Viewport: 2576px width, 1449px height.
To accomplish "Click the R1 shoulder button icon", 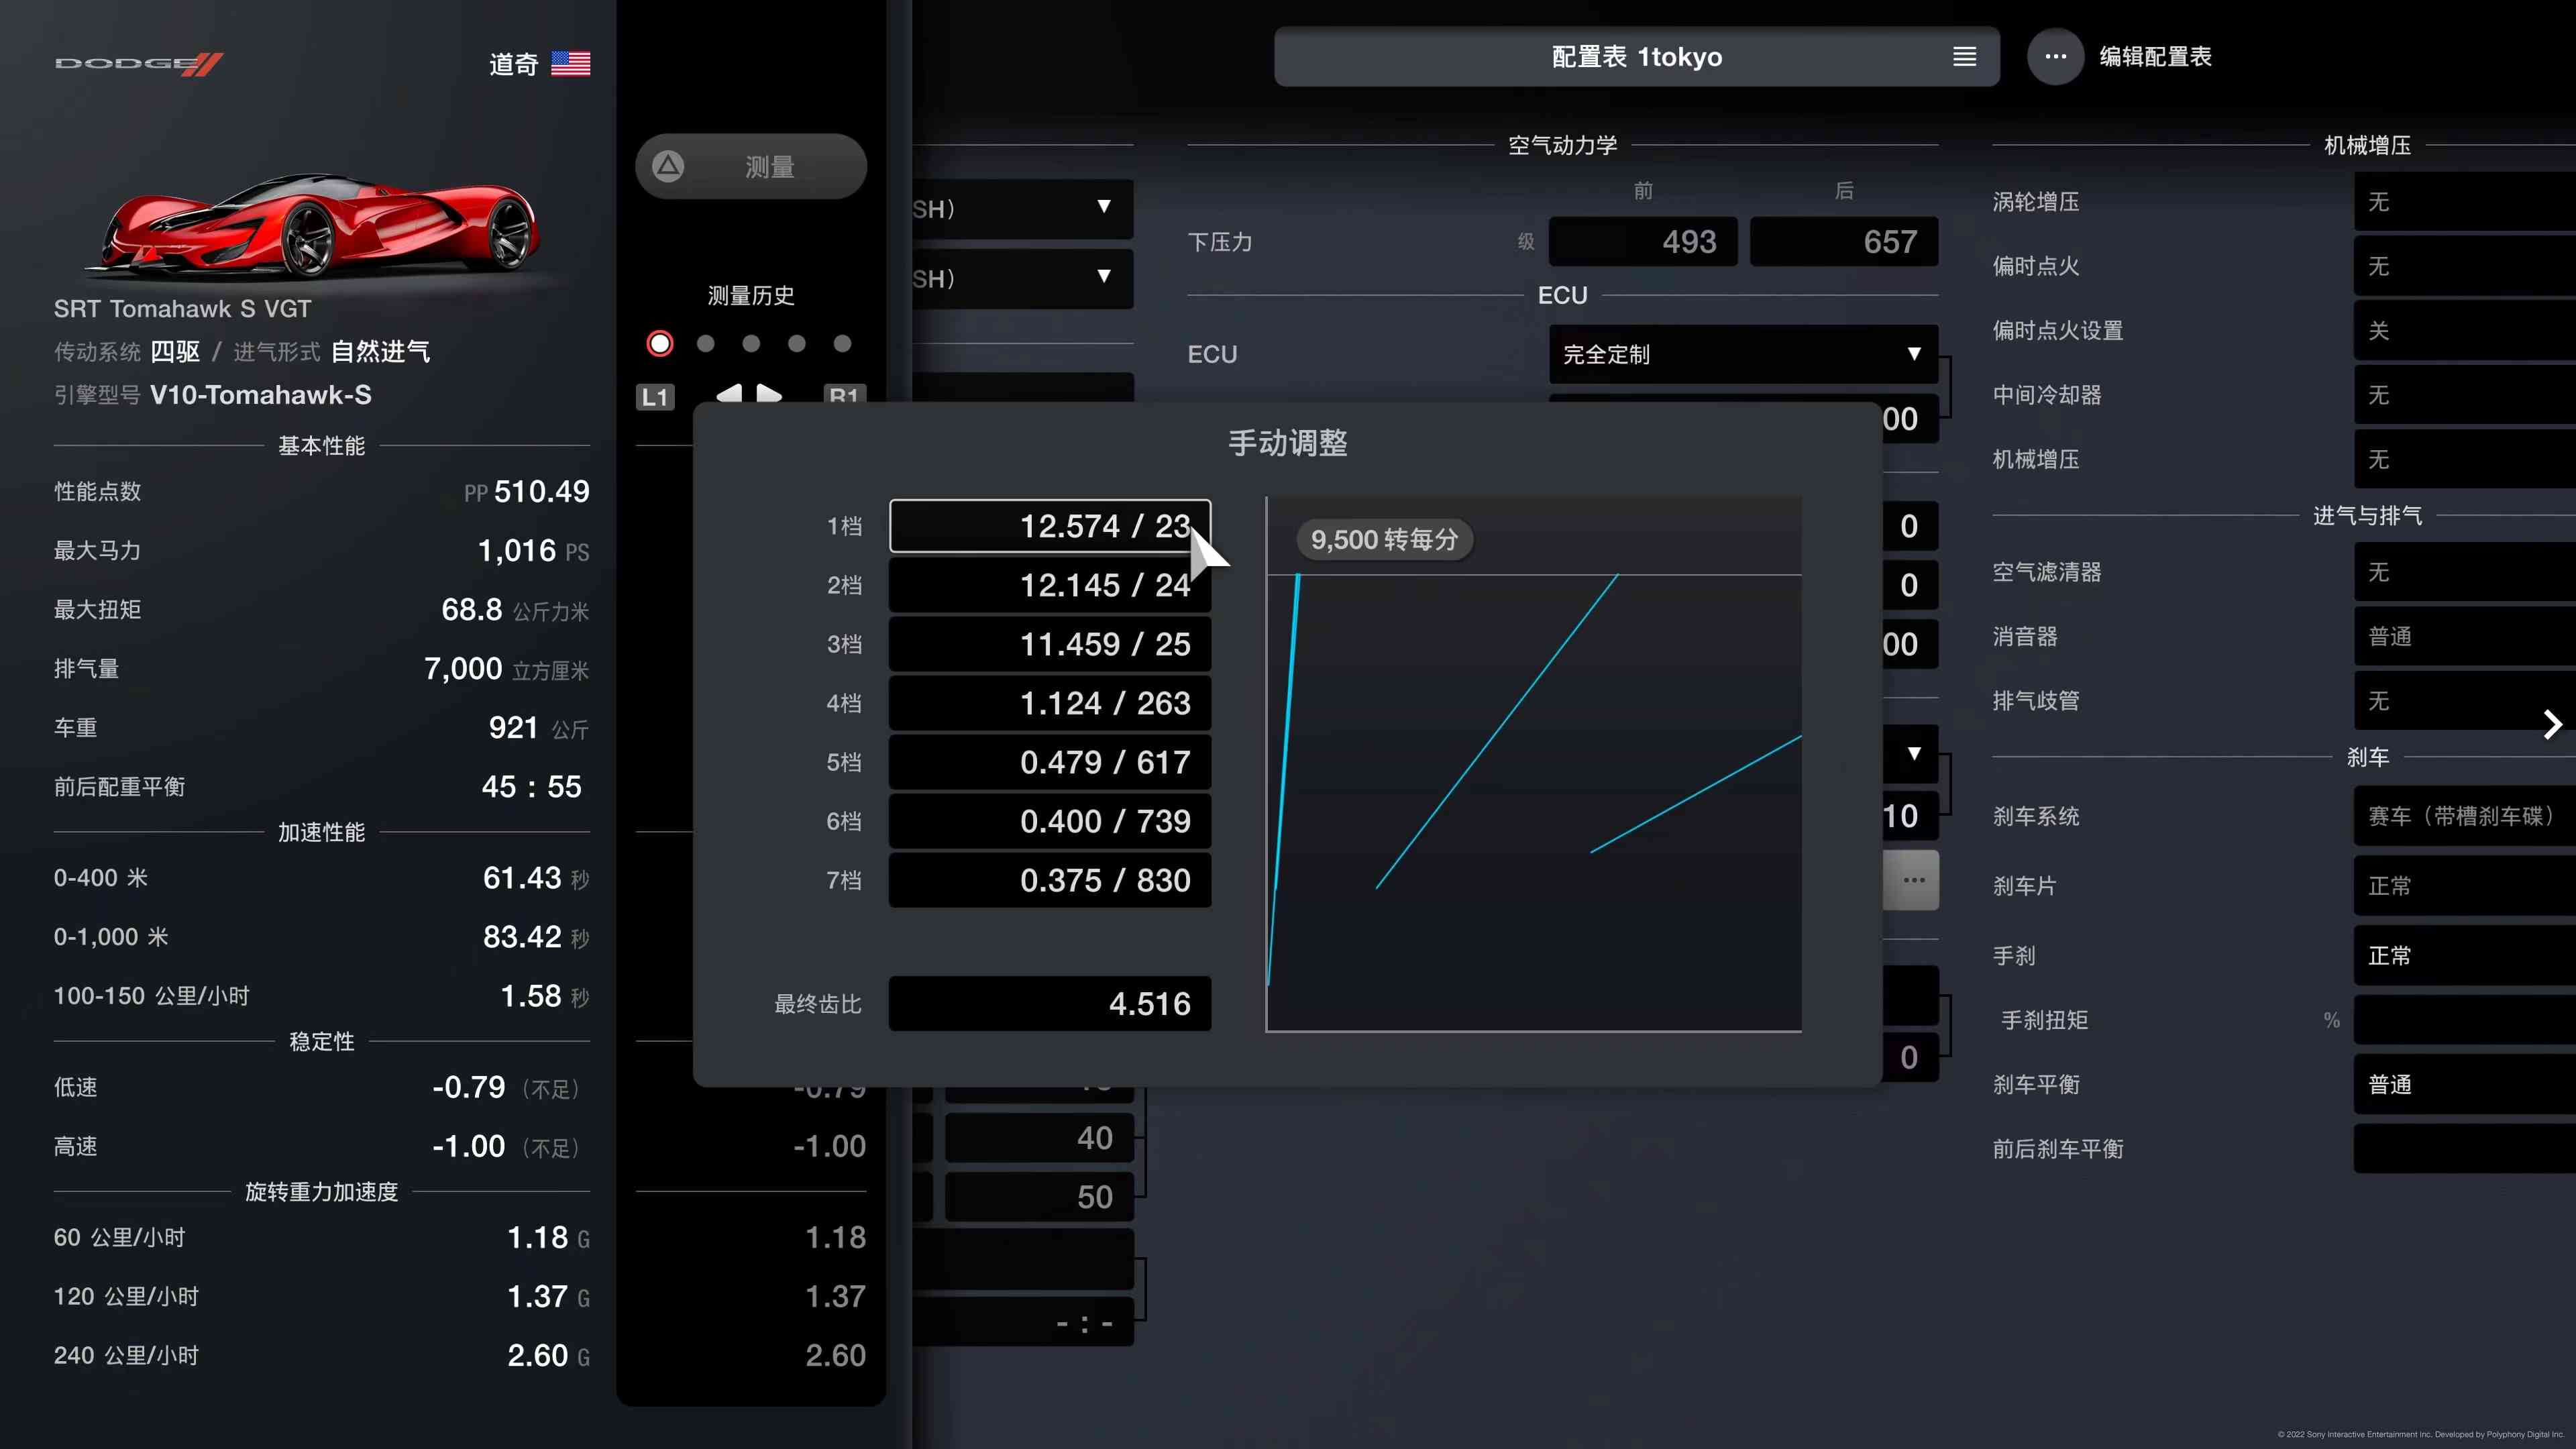I will coord(844,394).
